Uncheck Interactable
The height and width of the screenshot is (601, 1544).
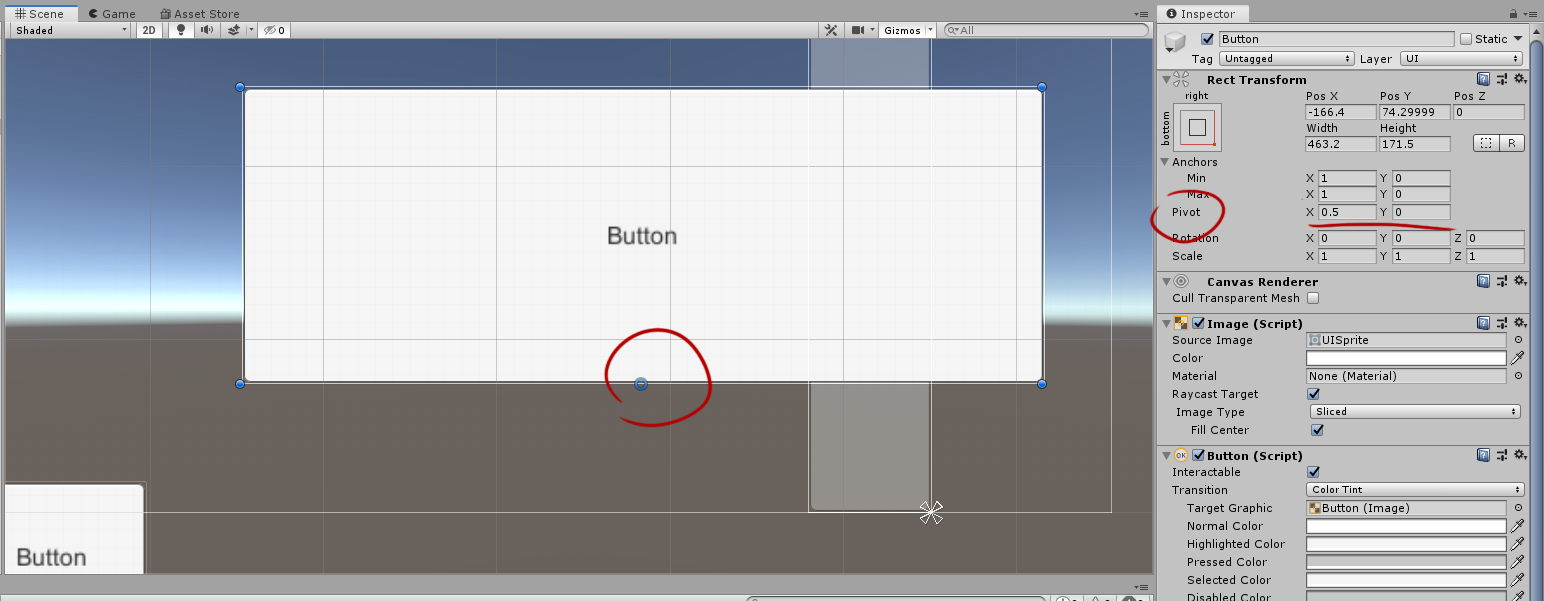pyautogui.click(x=1313, y=472)
